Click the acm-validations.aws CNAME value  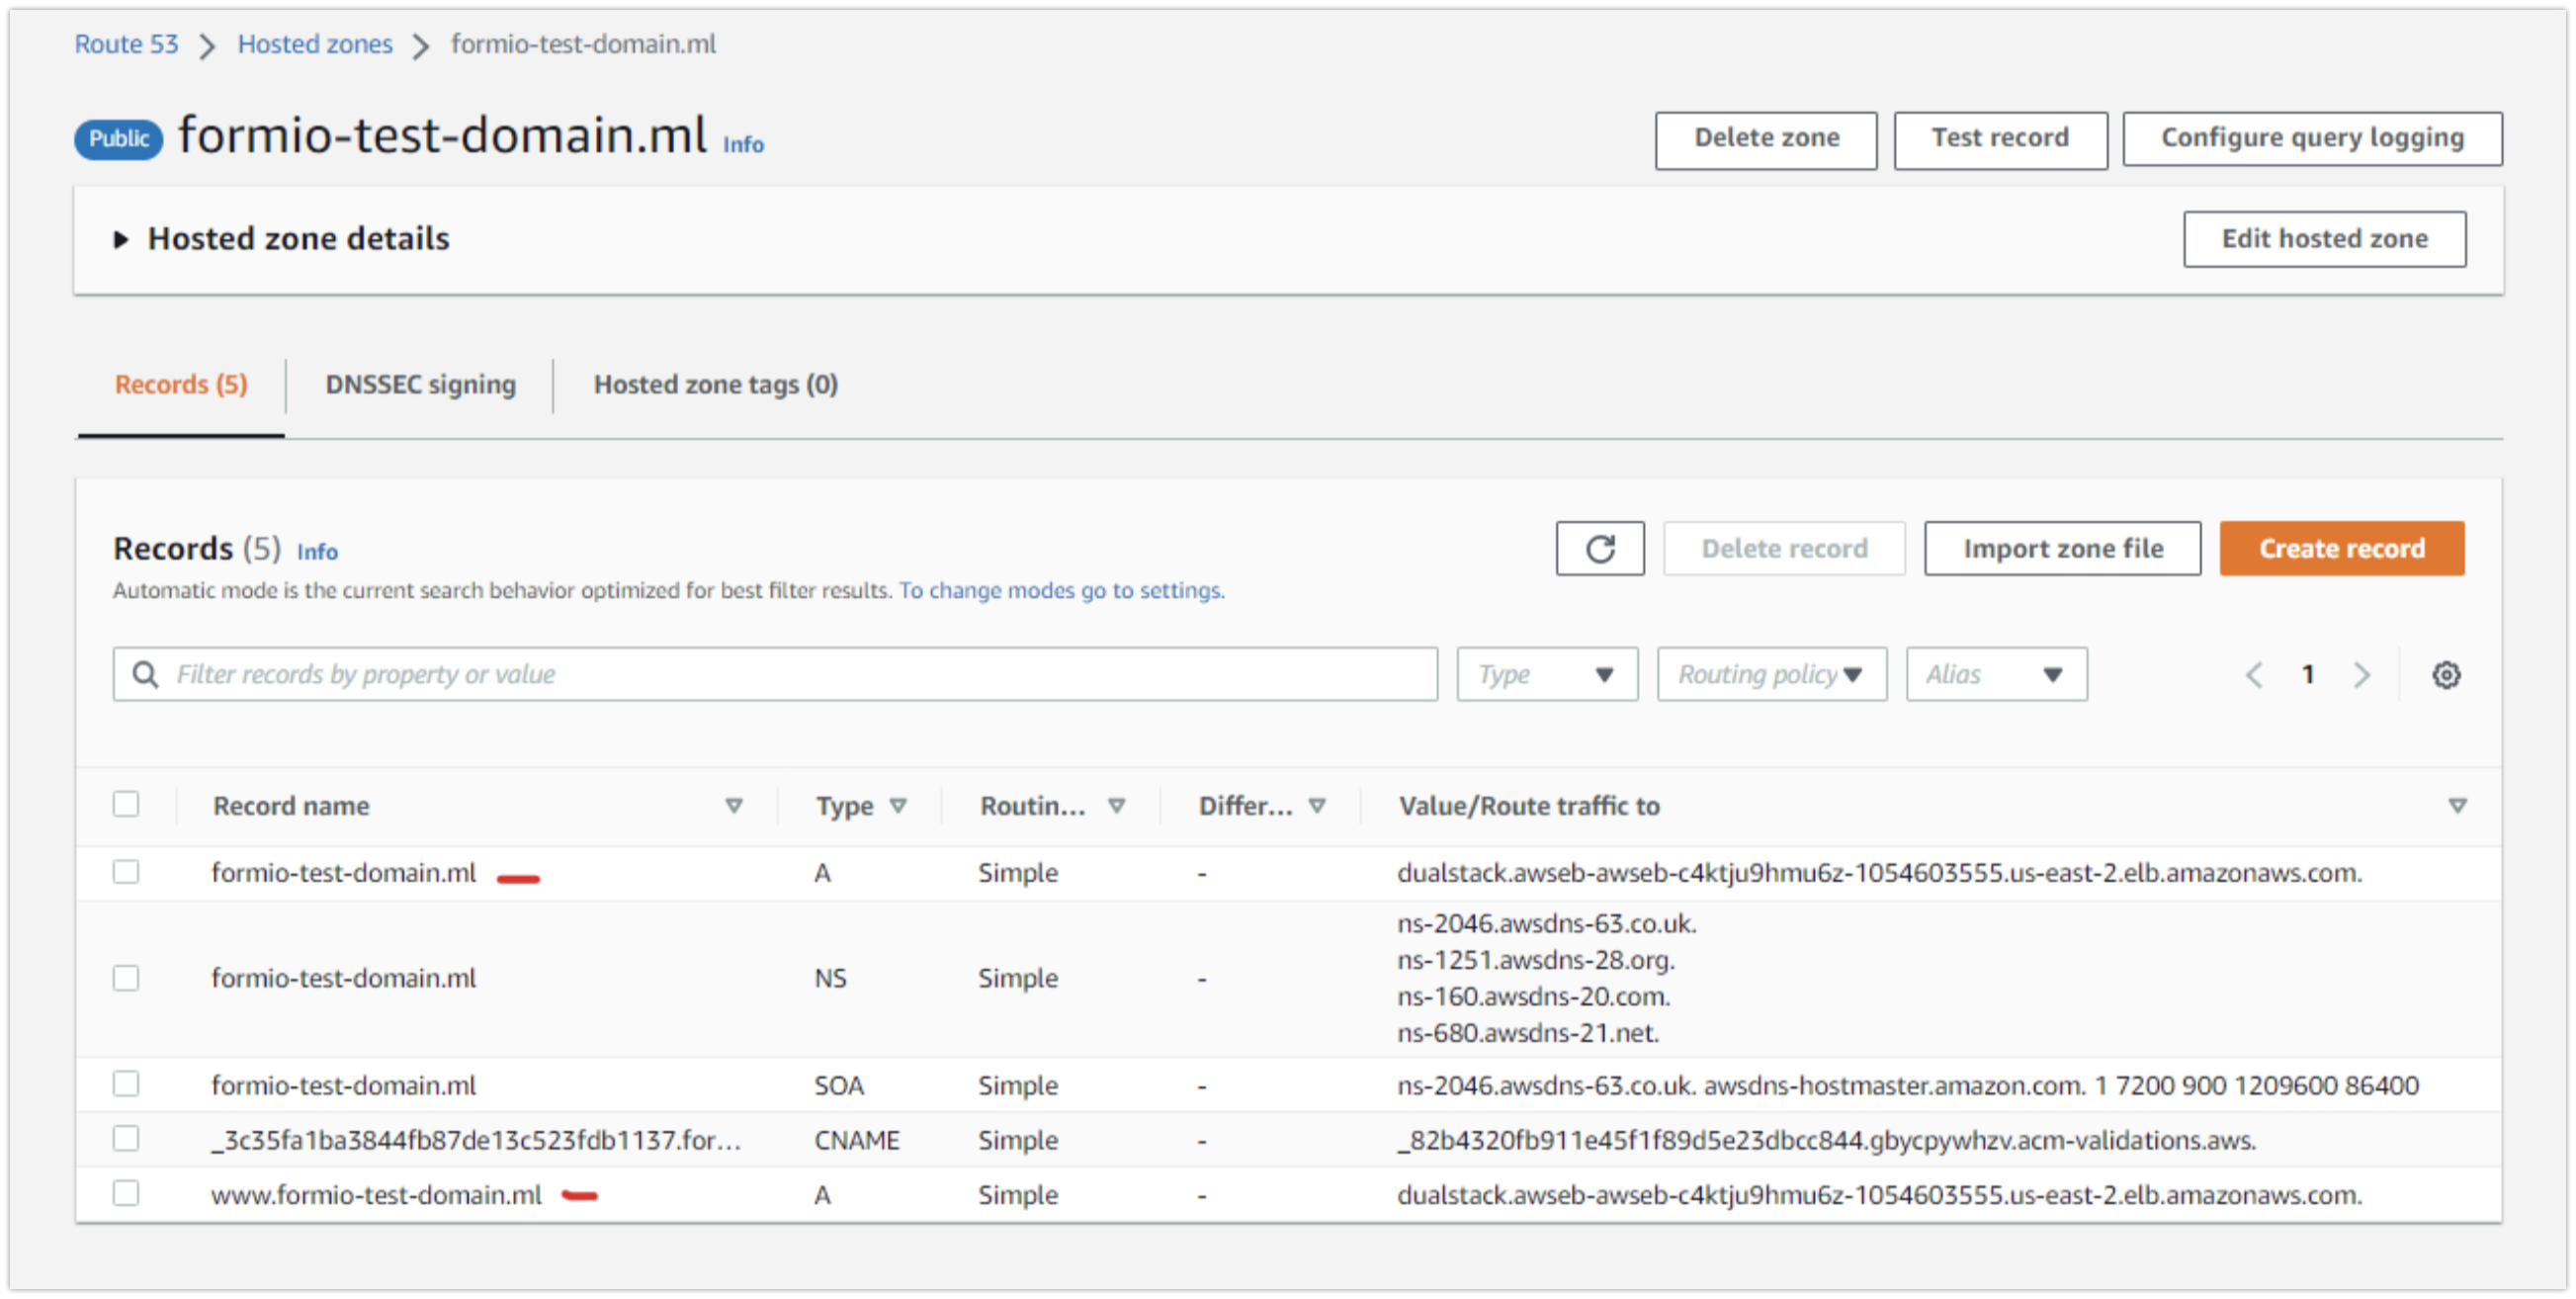pyautogui.click(x=1826, y=1141)
